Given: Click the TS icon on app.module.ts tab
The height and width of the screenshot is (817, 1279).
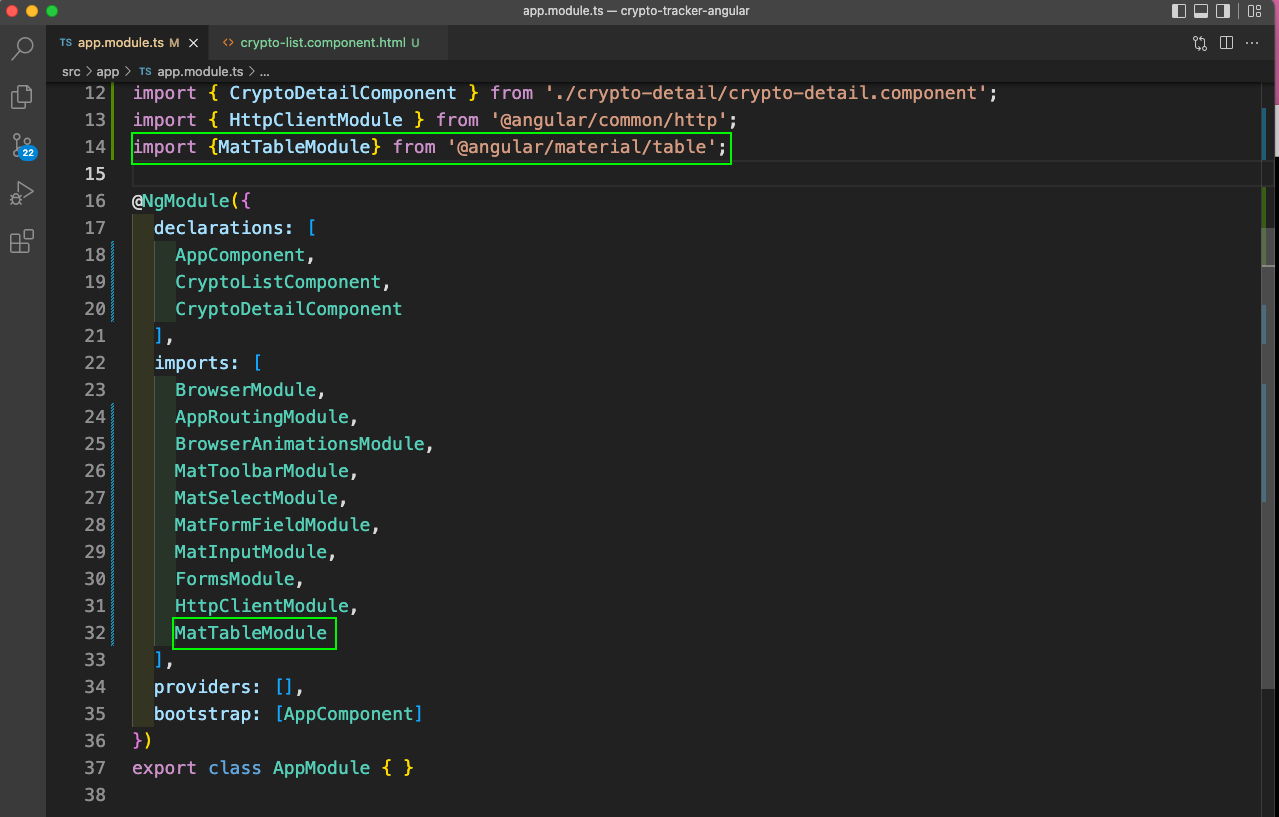Looking at the screenshot, I should tap(66, 43).
